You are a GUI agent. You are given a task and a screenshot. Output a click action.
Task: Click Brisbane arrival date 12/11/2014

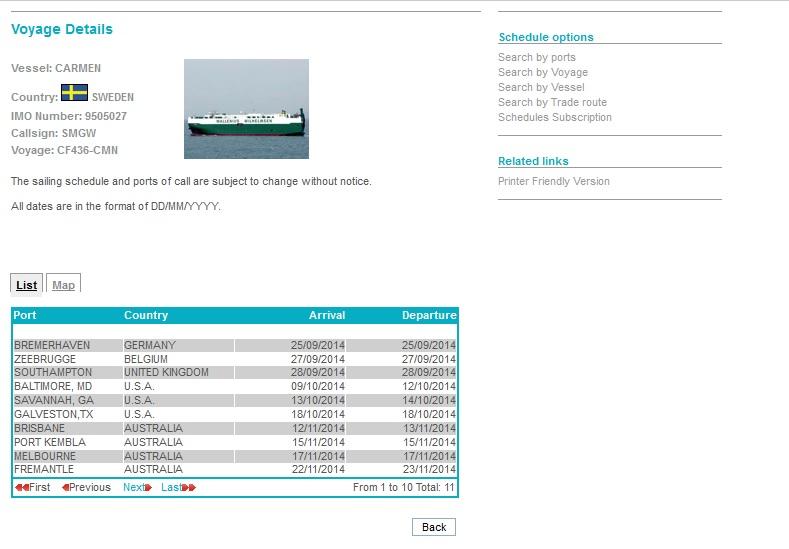point(319,428)
